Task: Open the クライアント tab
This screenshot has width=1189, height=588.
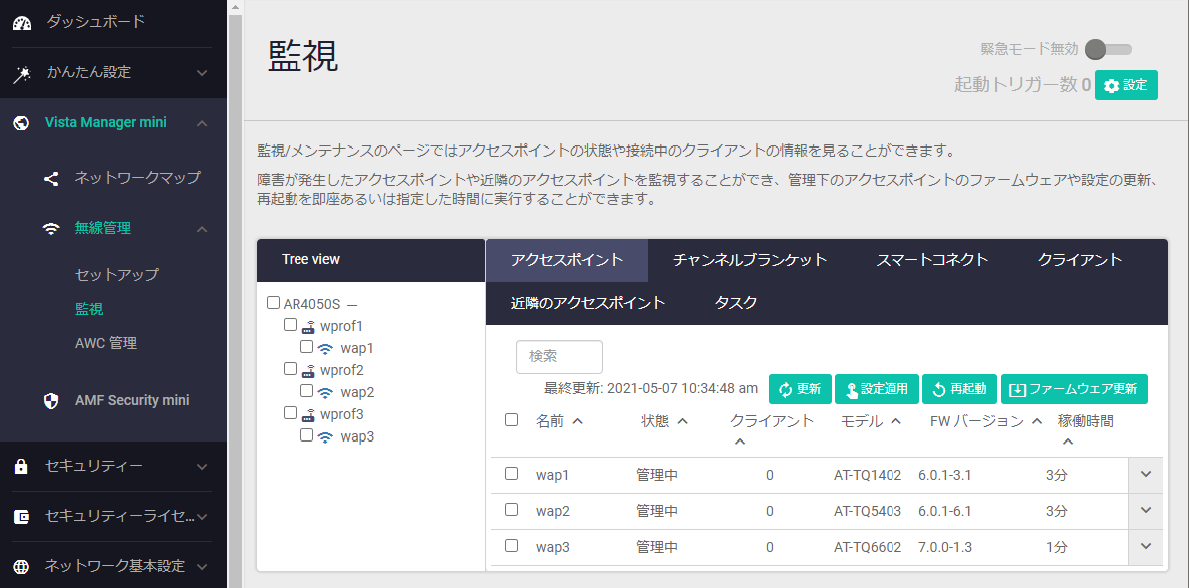Action: click(1079, 260)
